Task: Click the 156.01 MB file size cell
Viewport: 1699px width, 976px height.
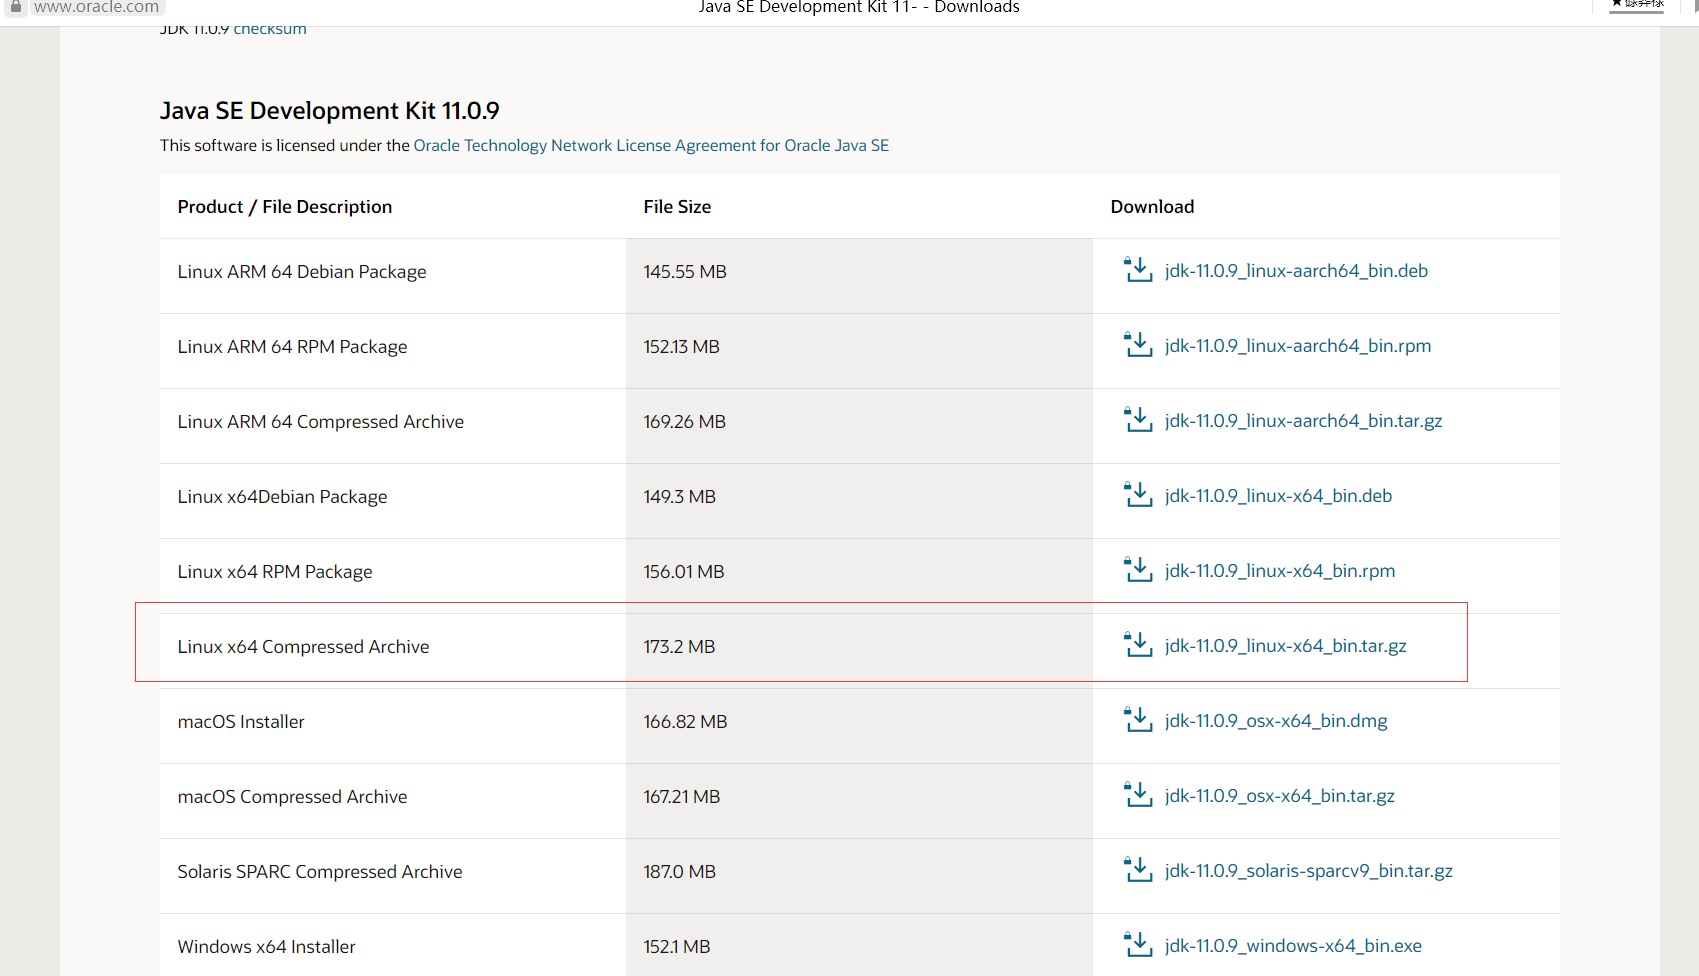Action: coord(859,576)
